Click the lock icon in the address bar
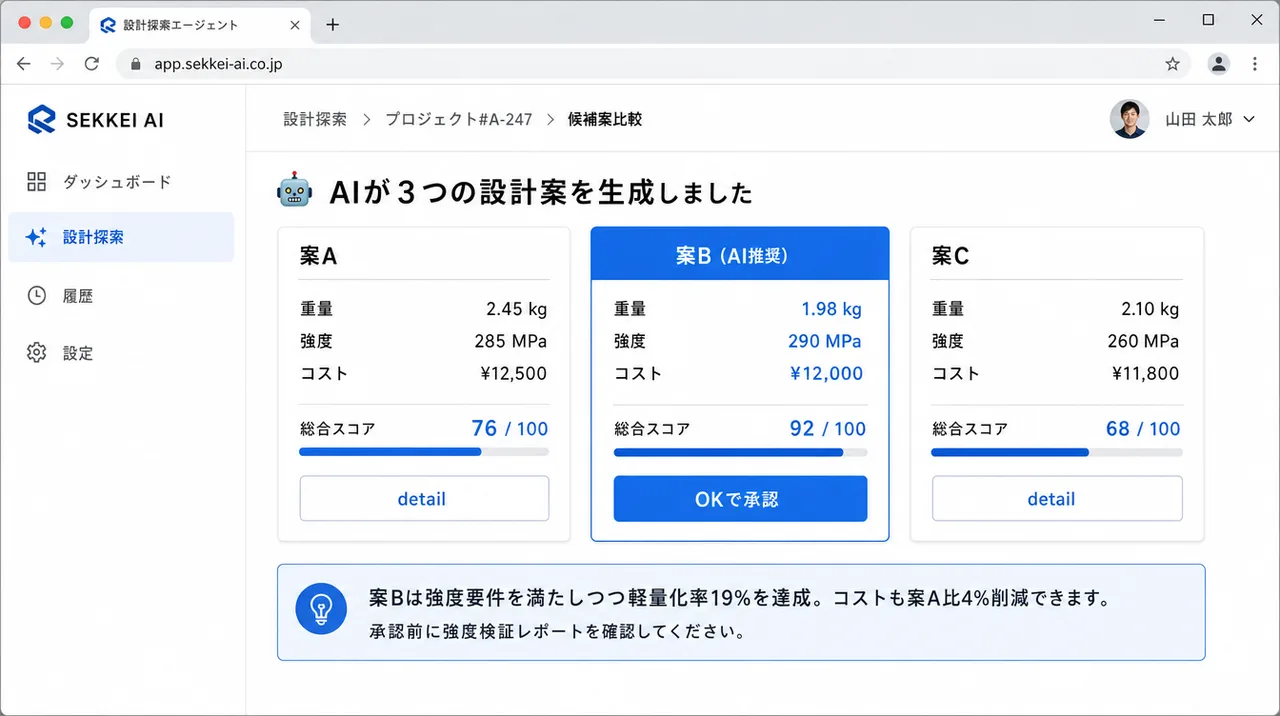Image resolution: width=1280 pixels, height=716 pixels. coord(137,64)
